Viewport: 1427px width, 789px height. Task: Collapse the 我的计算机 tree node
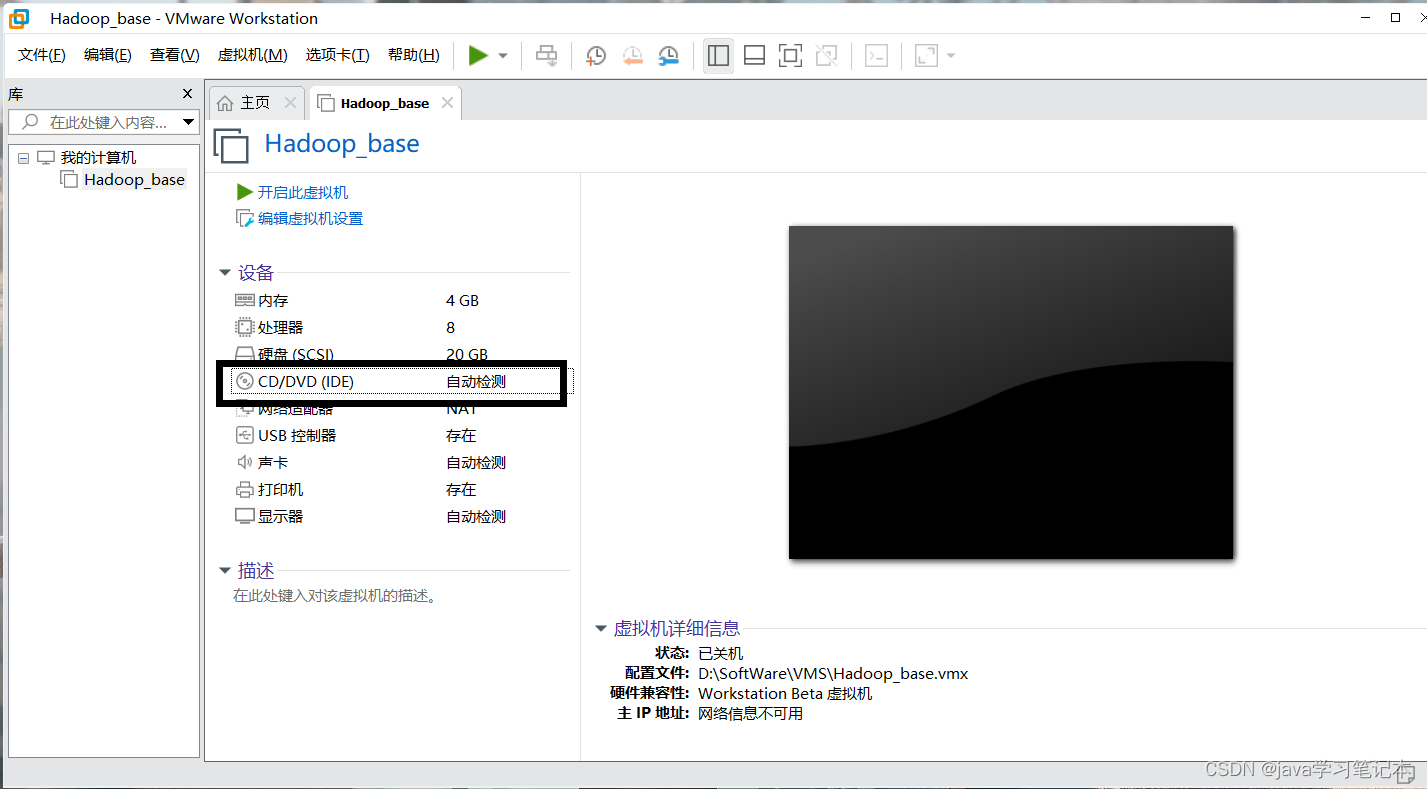(23, 158)
